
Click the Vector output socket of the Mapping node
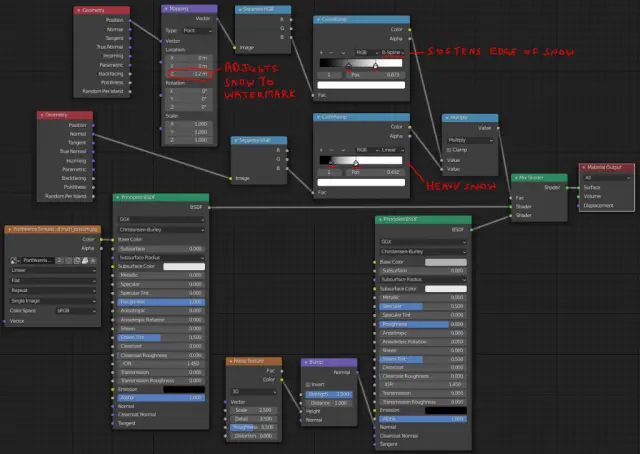coord(217,19)
